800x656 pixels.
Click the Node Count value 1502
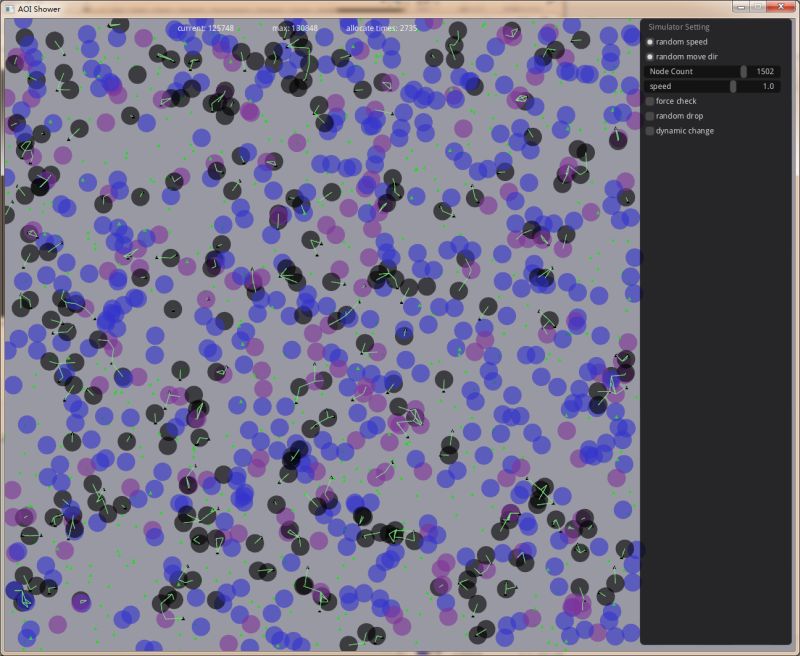(765, 72)
